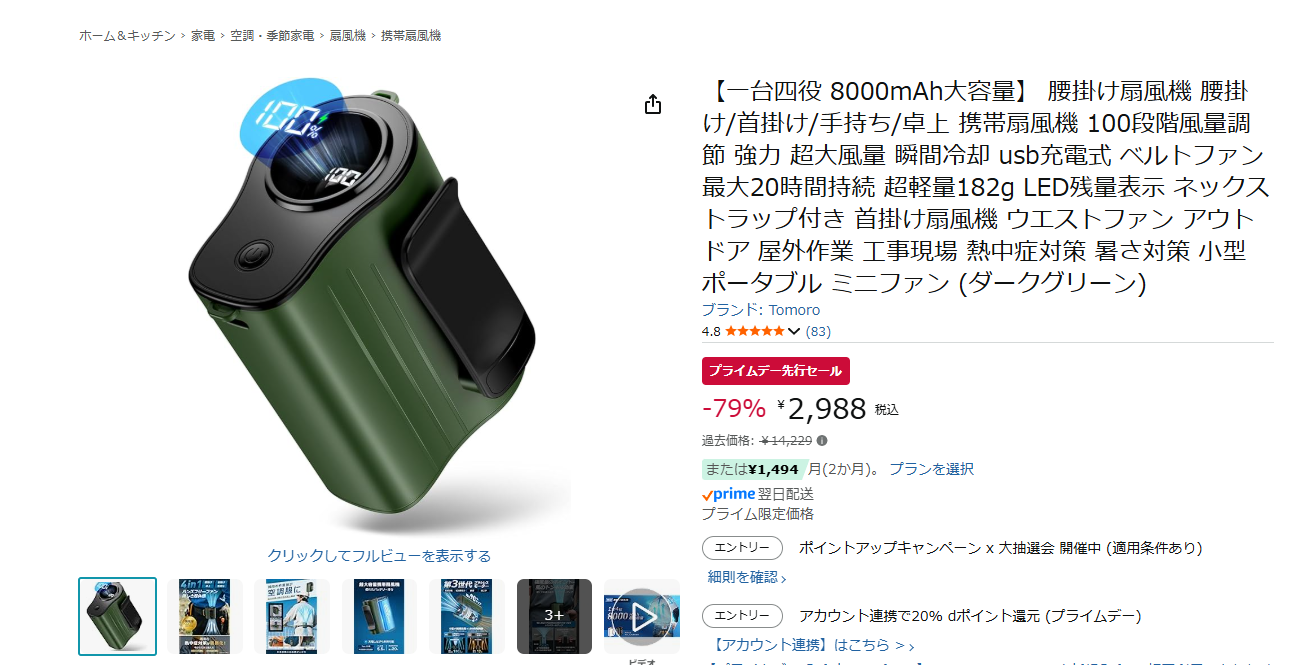1293x665 pixels.
Task: Visit the Tomoro brand link
Action: pyautogui.click(x=761, y=310)
